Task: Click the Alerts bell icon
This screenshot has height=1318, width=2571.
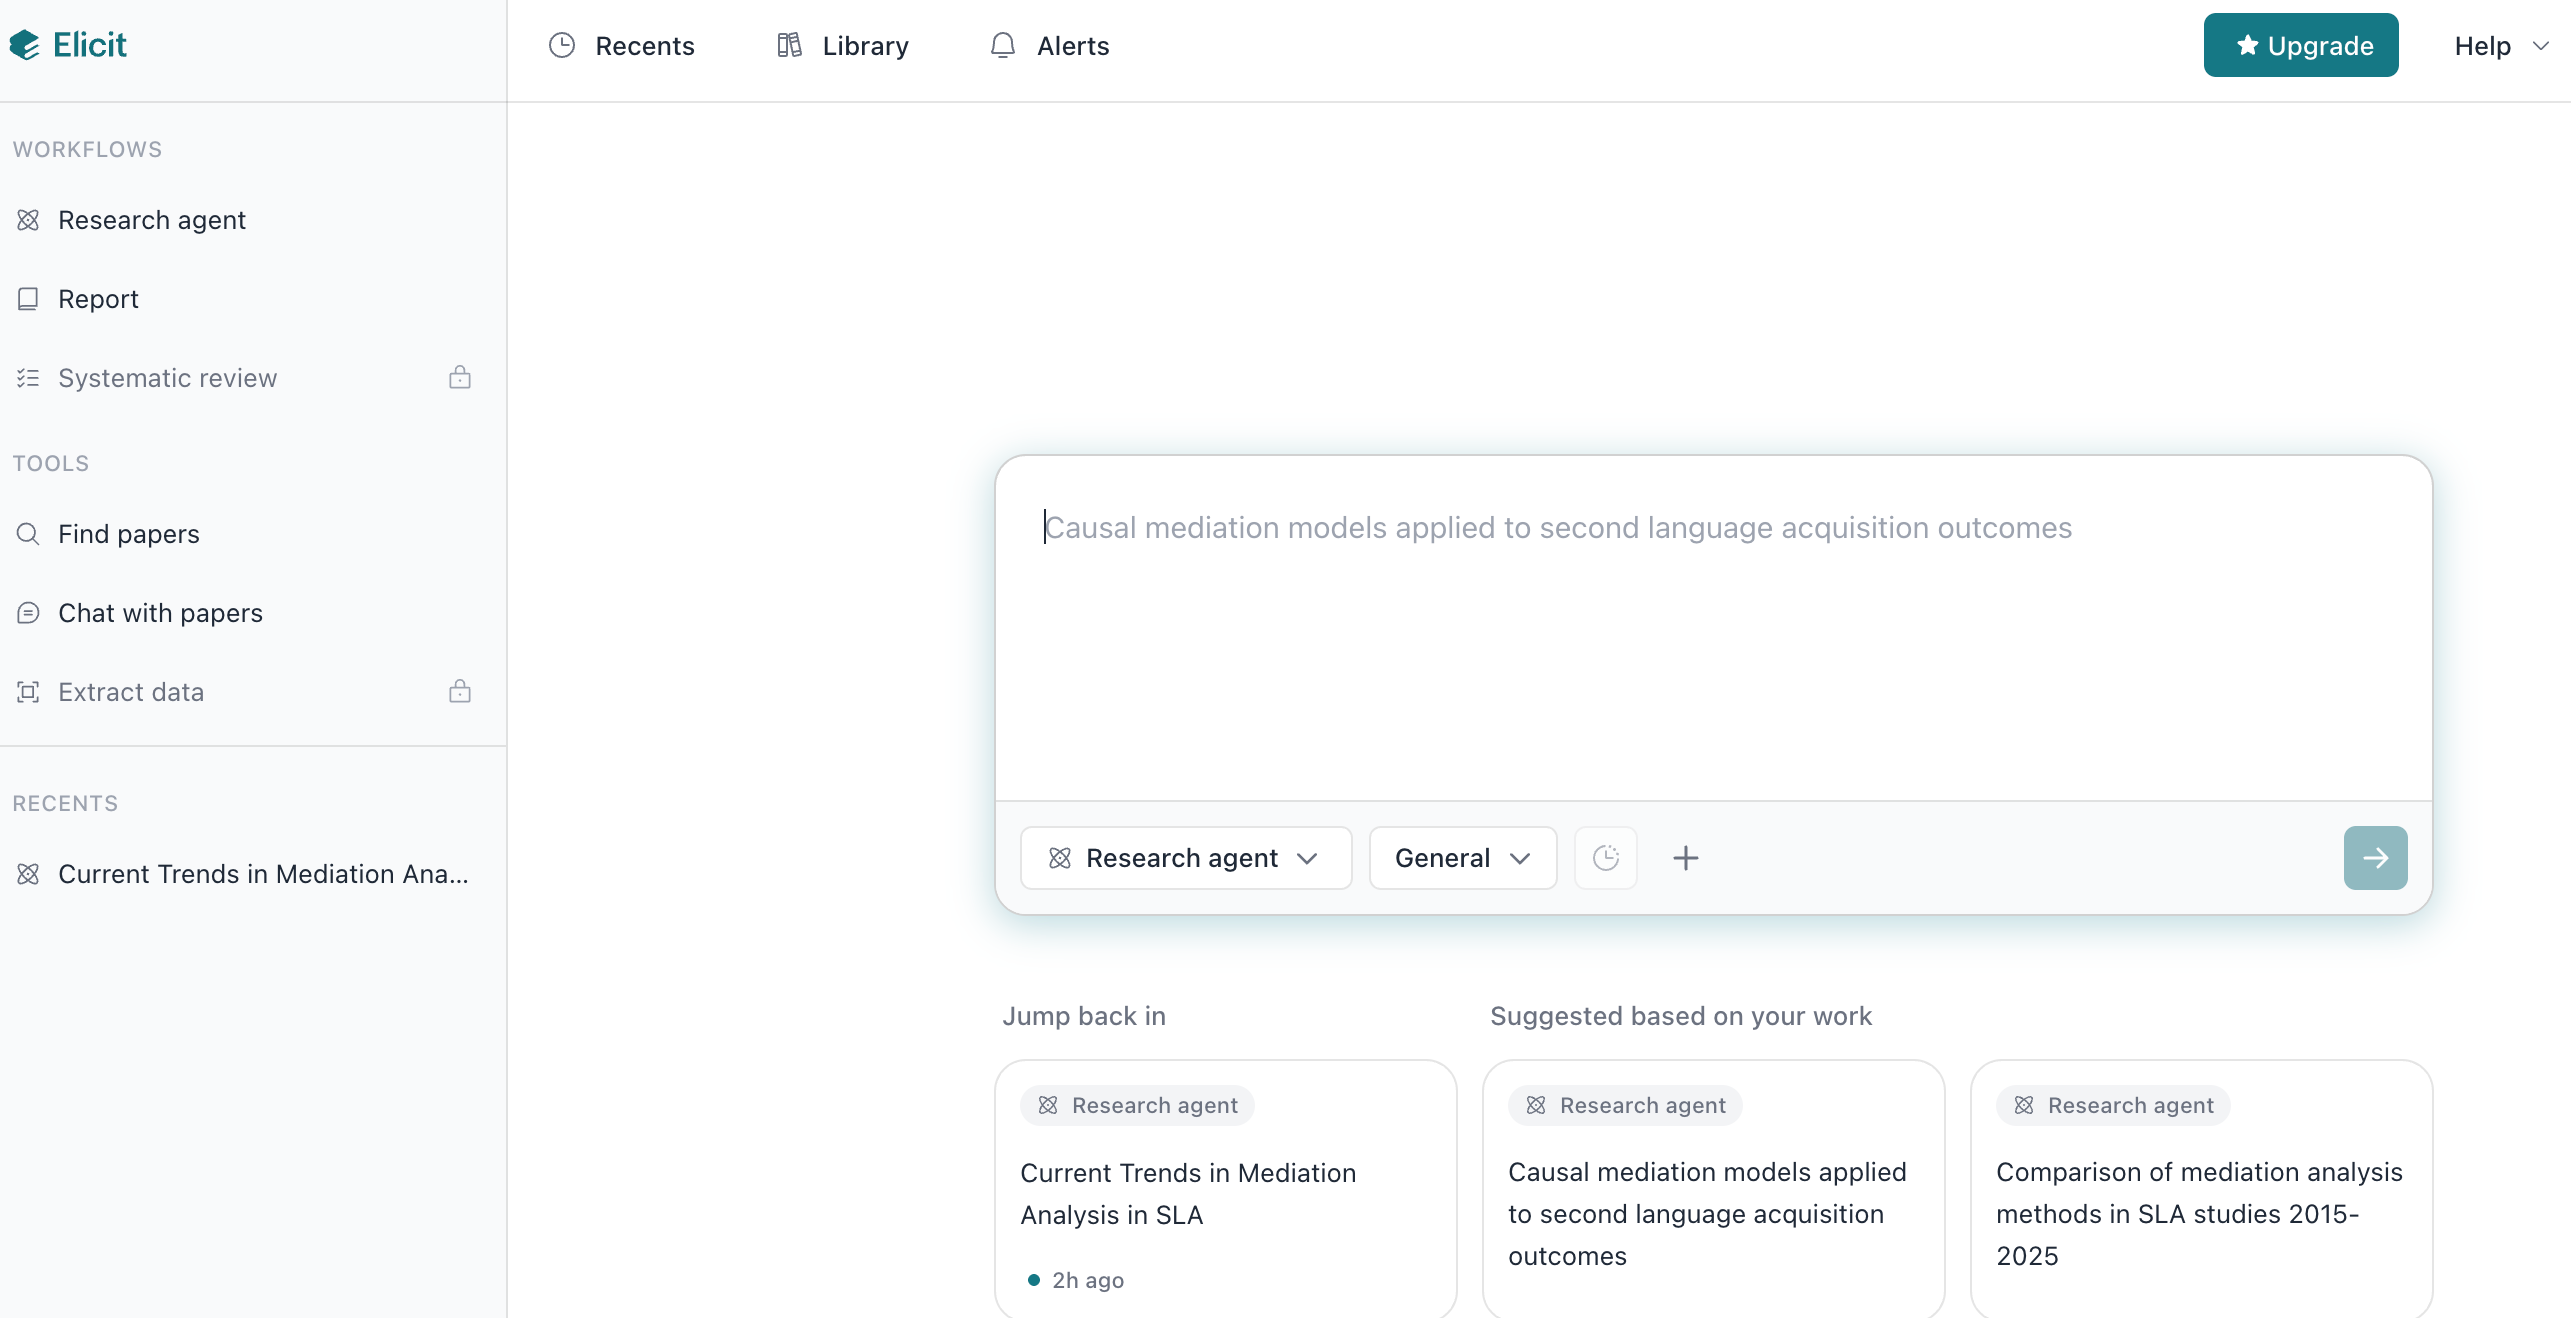Action: click(x=1002, y=46)
